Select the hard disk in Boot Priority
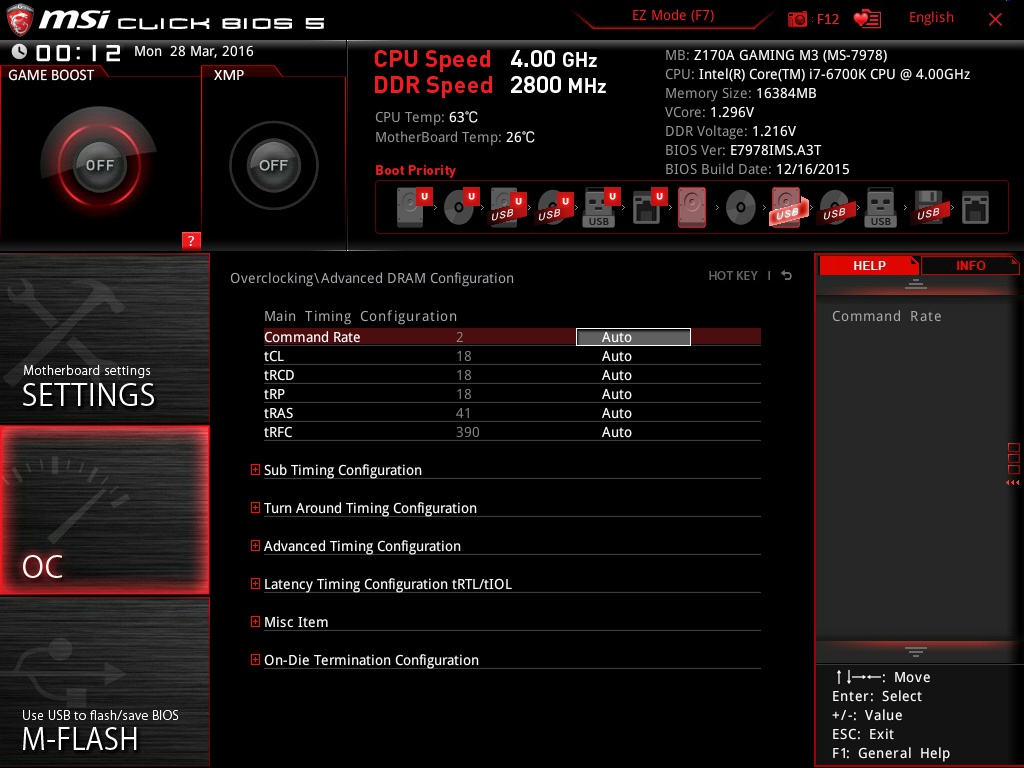Viewport: 1024px width, 768px height. tap(410, 208)
